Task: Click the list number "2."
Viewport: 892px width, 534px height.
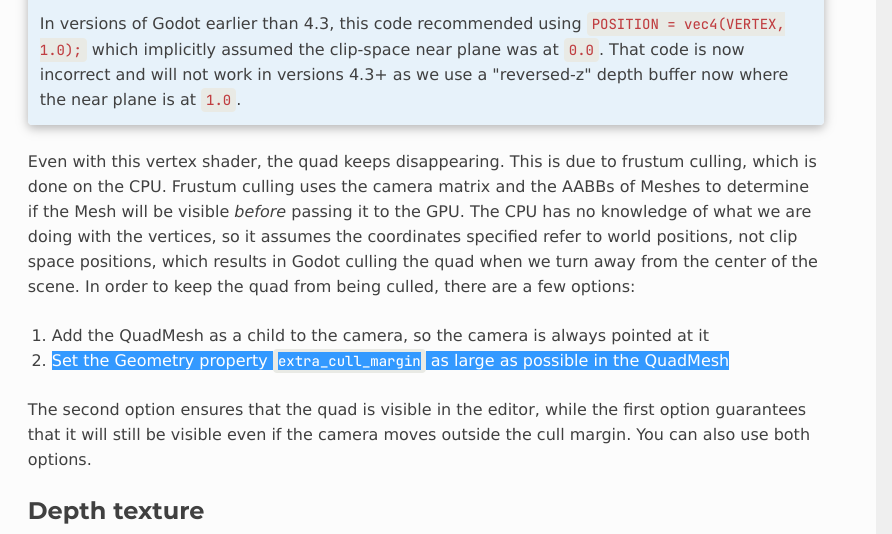Action: (x=39, y=360)
